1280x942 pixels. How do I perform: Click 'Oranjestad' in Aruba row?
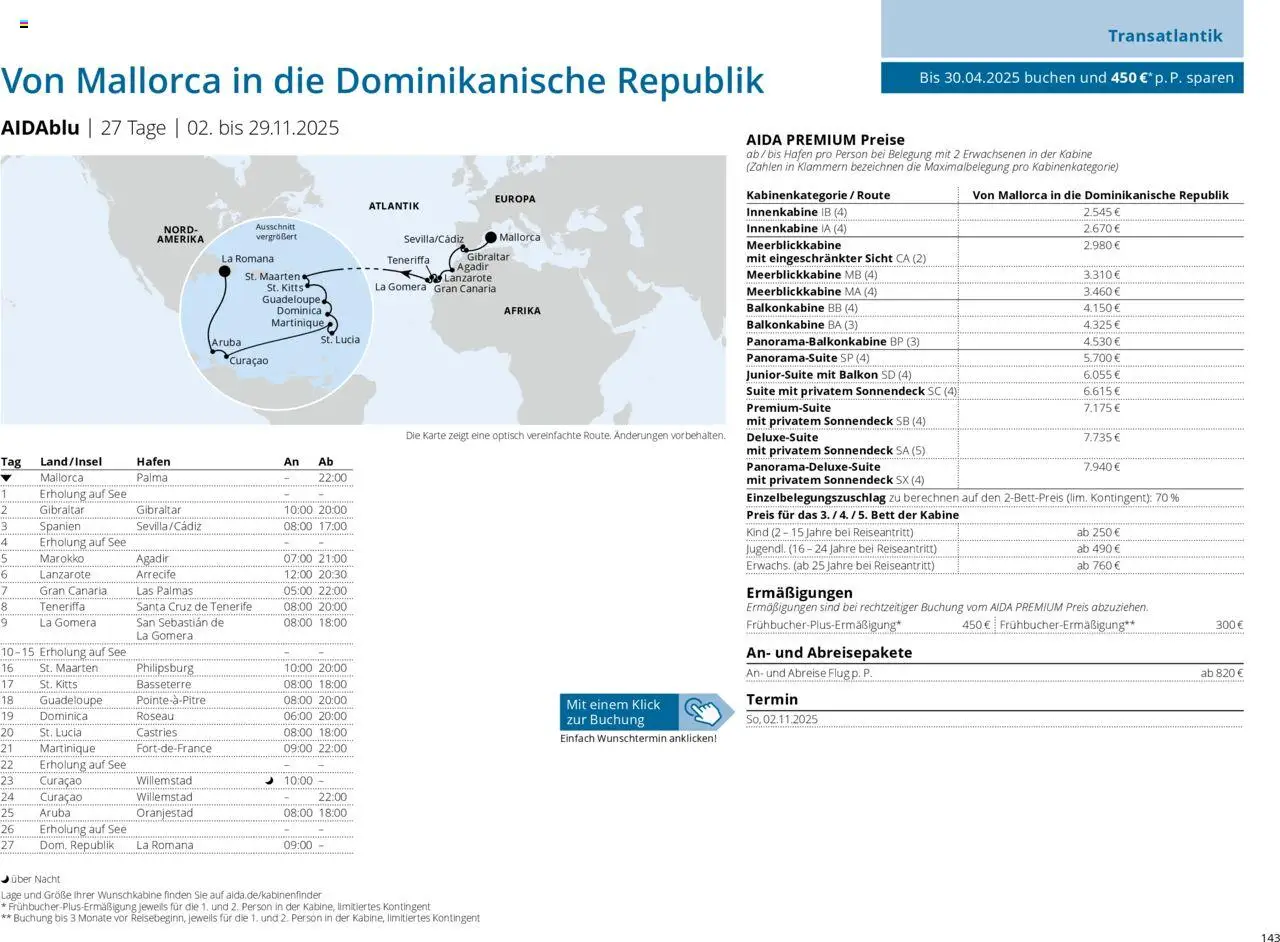pyautogui.click(x=164, y=813)
